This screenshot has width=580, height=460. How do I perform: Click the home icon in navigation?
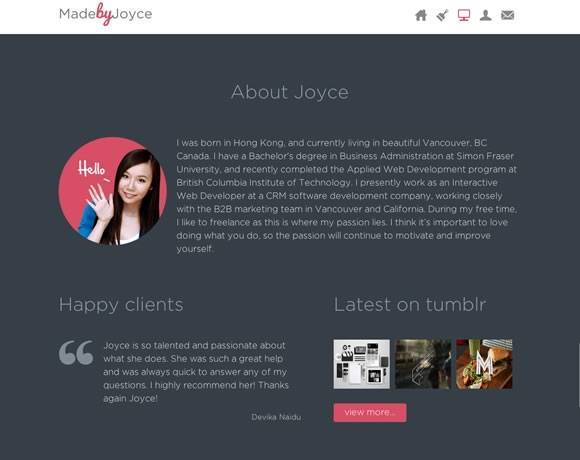pyautogui.click(x=421, y=16)
